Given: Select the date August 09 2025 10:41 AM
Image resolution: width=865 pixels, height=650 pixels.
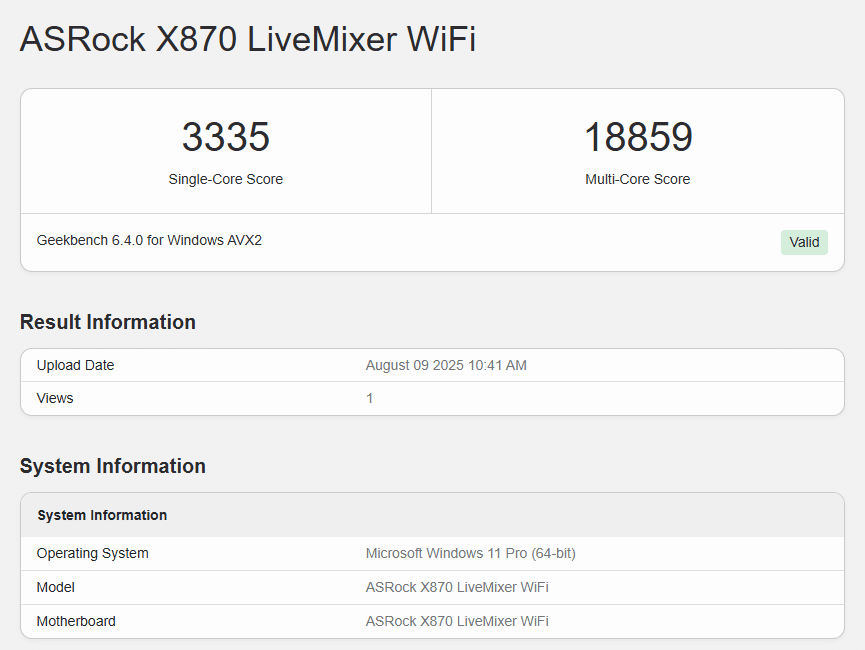Looking at the screenshot, I should [446, 365].
